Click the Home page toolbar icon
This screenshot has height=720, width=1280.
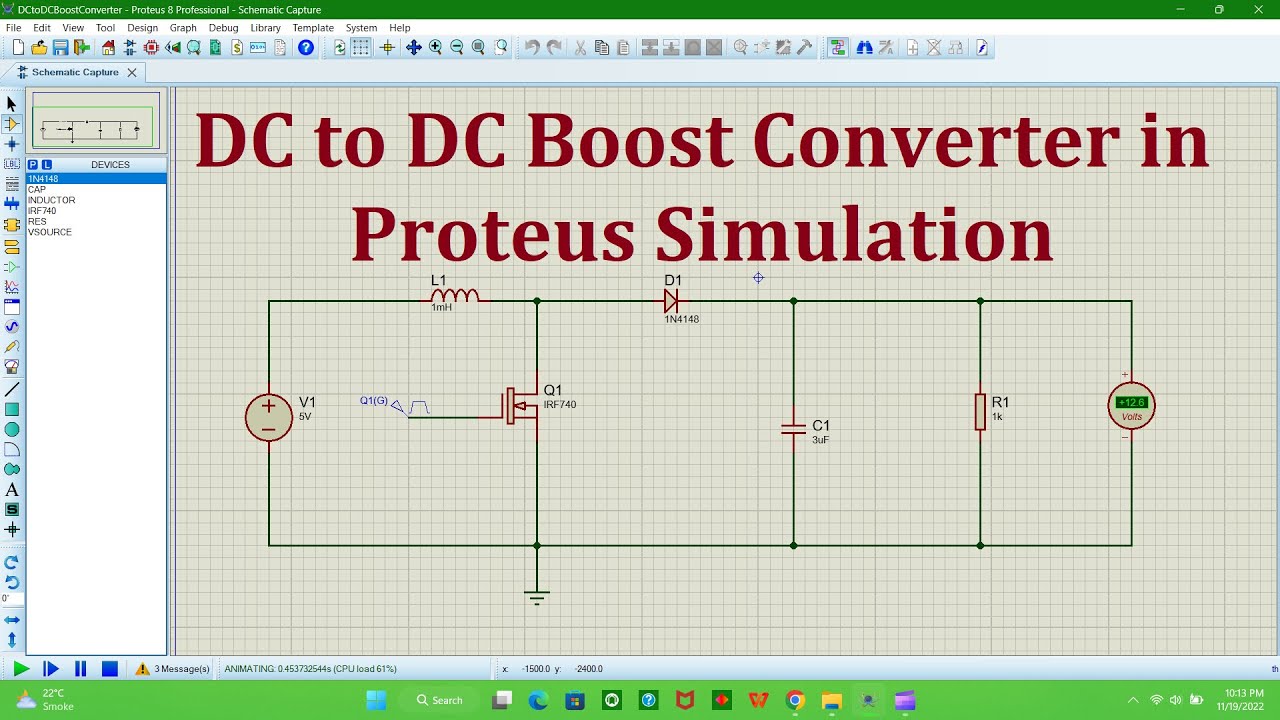point(109,47)
